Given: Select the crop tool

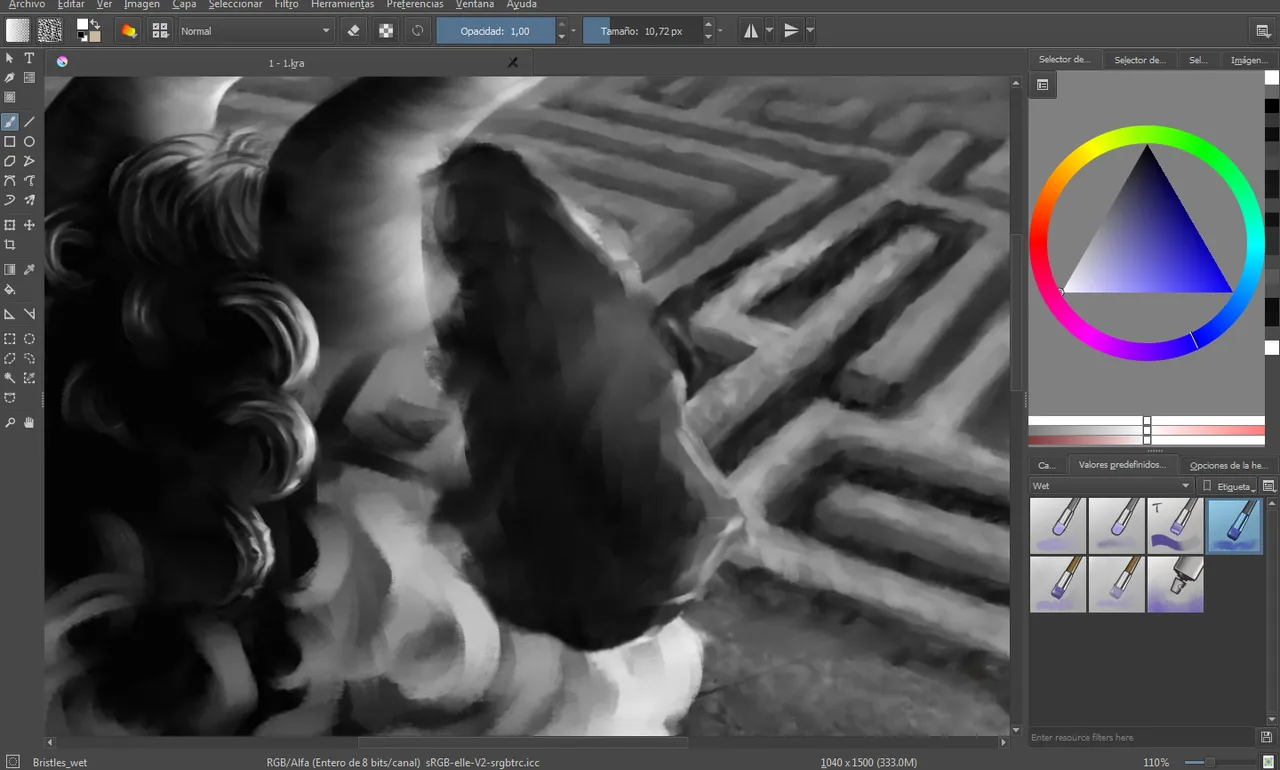Looking at the screenshot, I should tap(10, 244).
